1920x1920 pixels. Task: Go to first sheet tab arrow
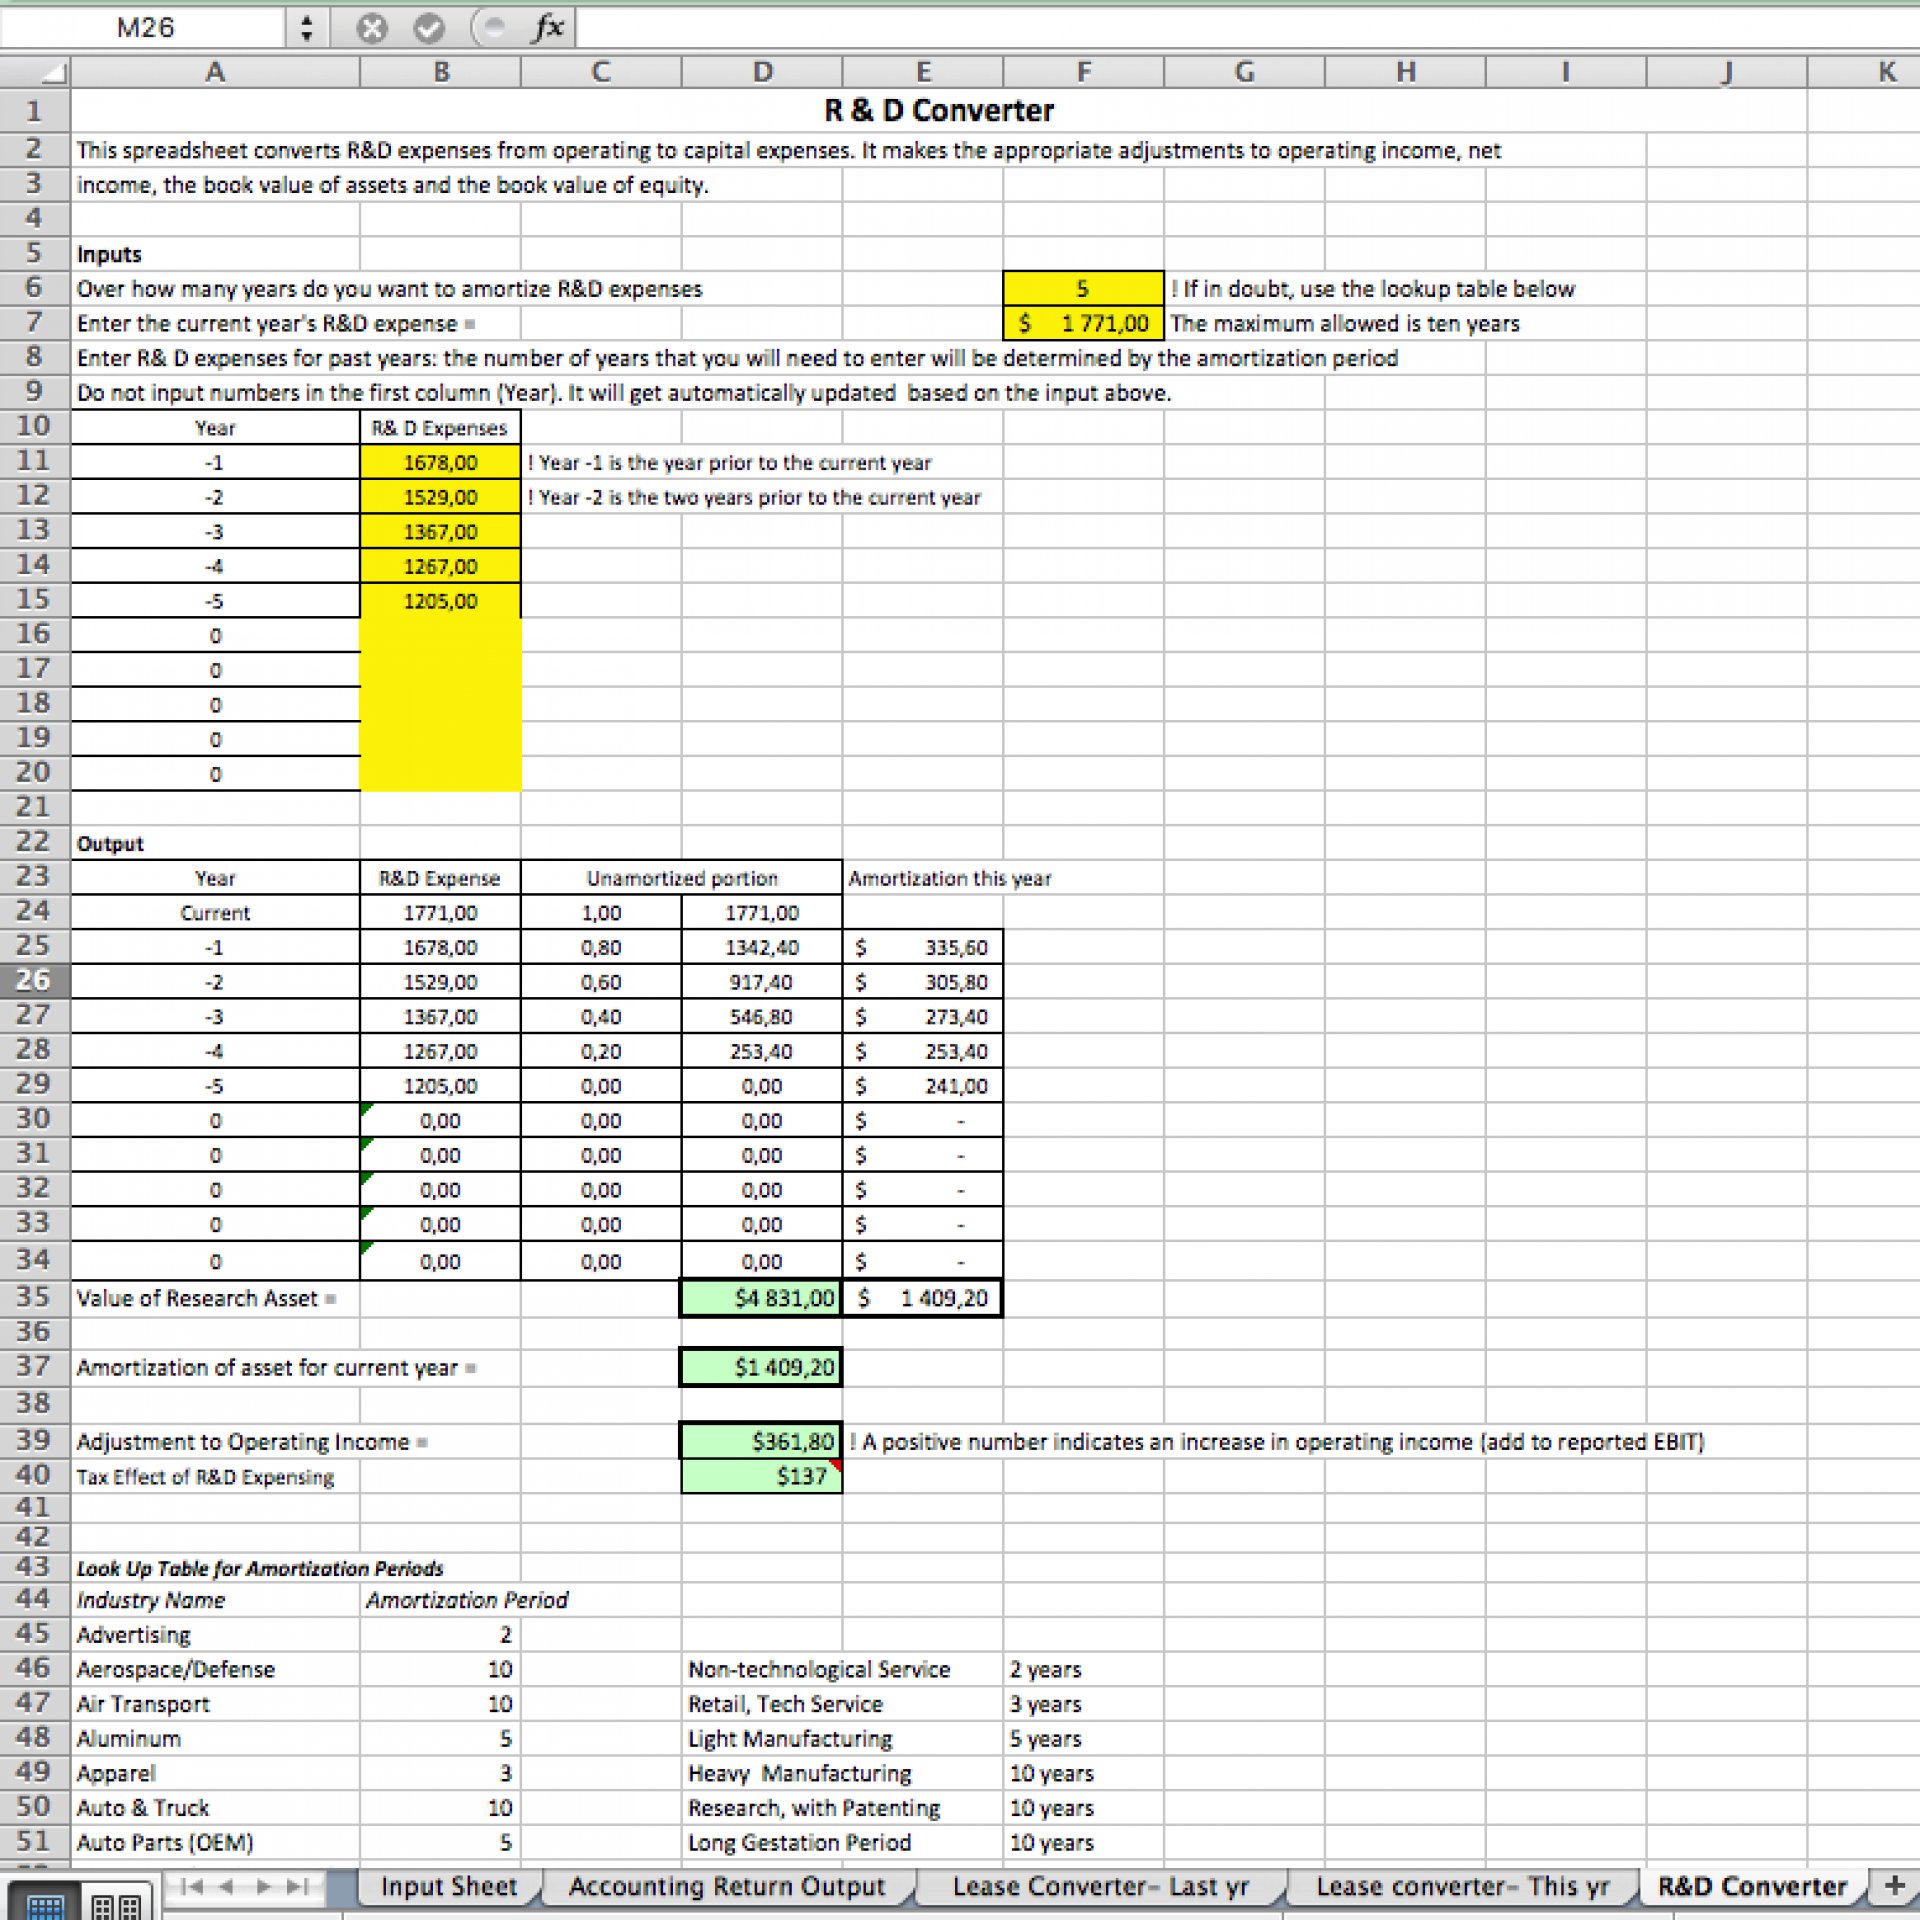(192, 1886)
